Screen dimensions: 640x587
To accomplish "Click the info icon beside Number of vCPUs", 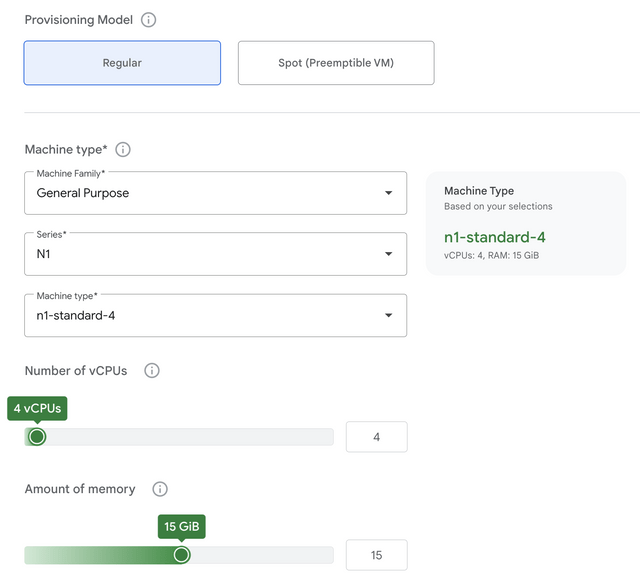I will [x=152, y=371].
